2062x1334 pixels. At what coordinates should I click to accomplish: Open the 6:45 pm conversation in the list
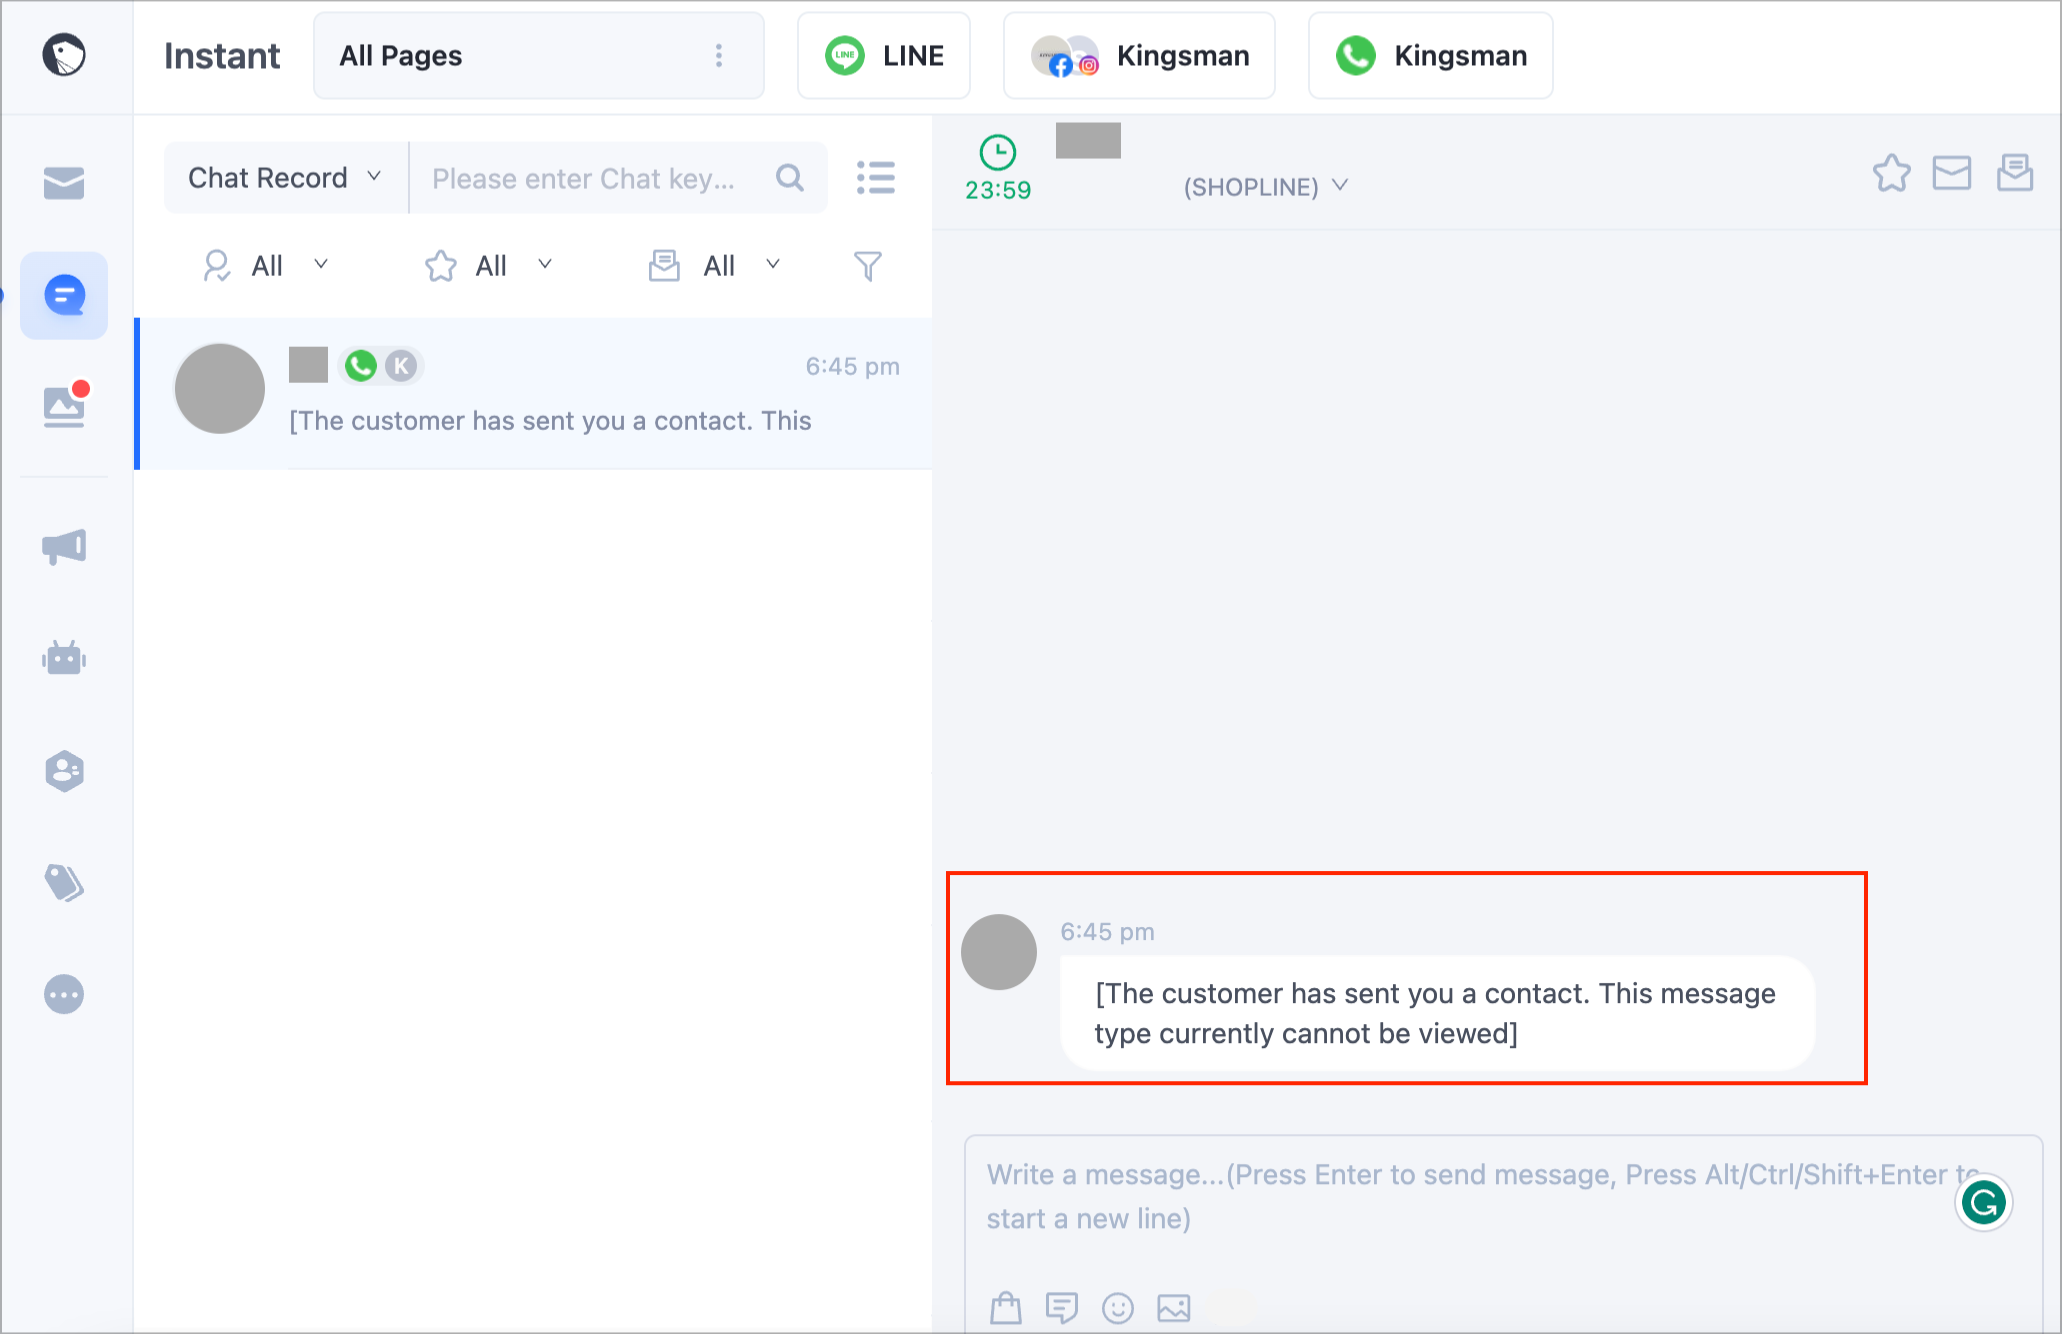(534, 393)
